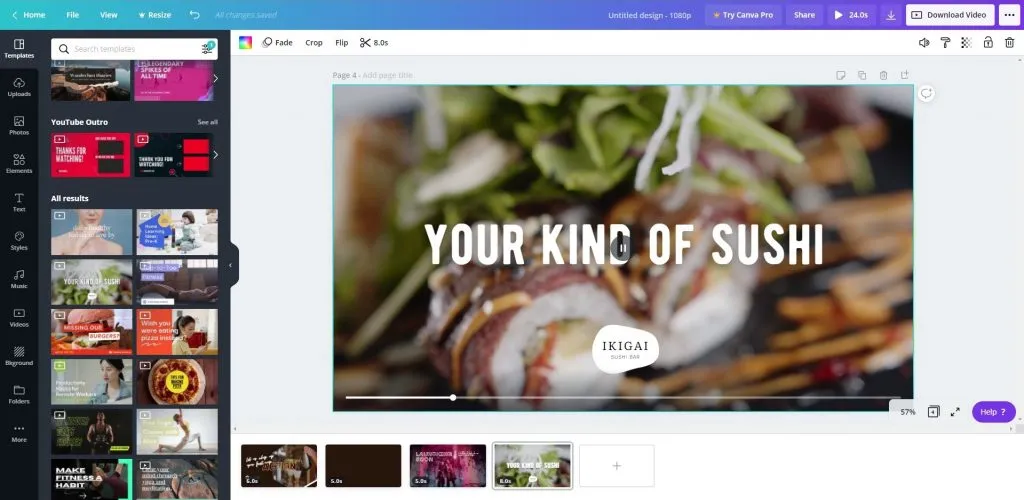Select the Launching Soon page thumbnail
The height and width of the screenshot is (500, 1024).
pyautogui.click(x=448, y=465)
